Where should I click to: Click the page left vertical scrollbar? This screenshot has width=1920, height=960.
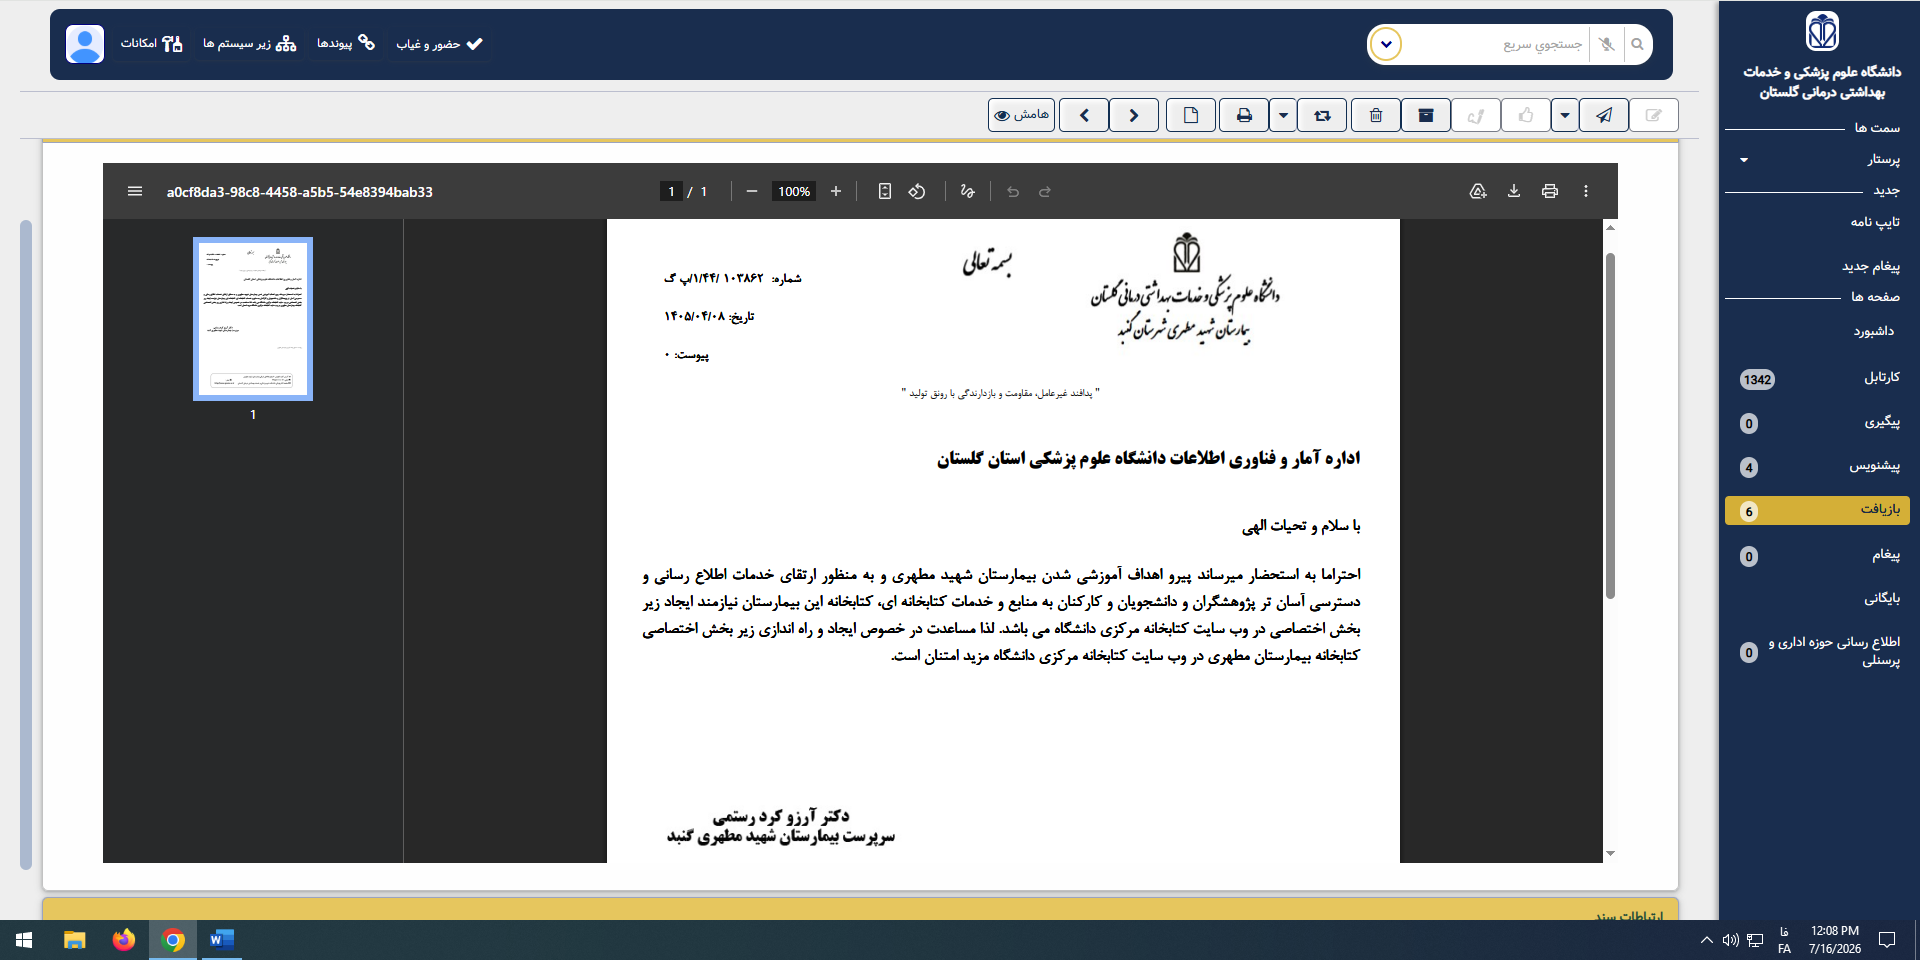[26, 545]
